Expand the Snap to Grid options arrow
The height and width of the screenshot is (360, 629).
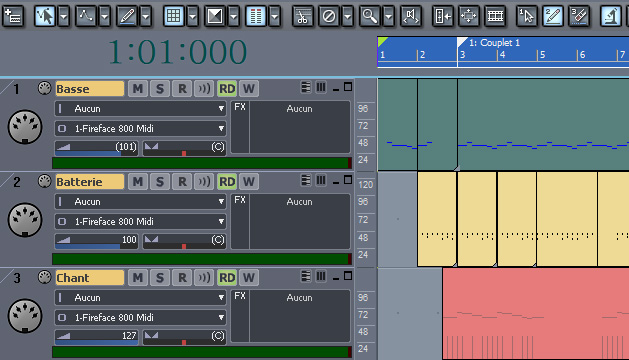(x=193, y=16)
